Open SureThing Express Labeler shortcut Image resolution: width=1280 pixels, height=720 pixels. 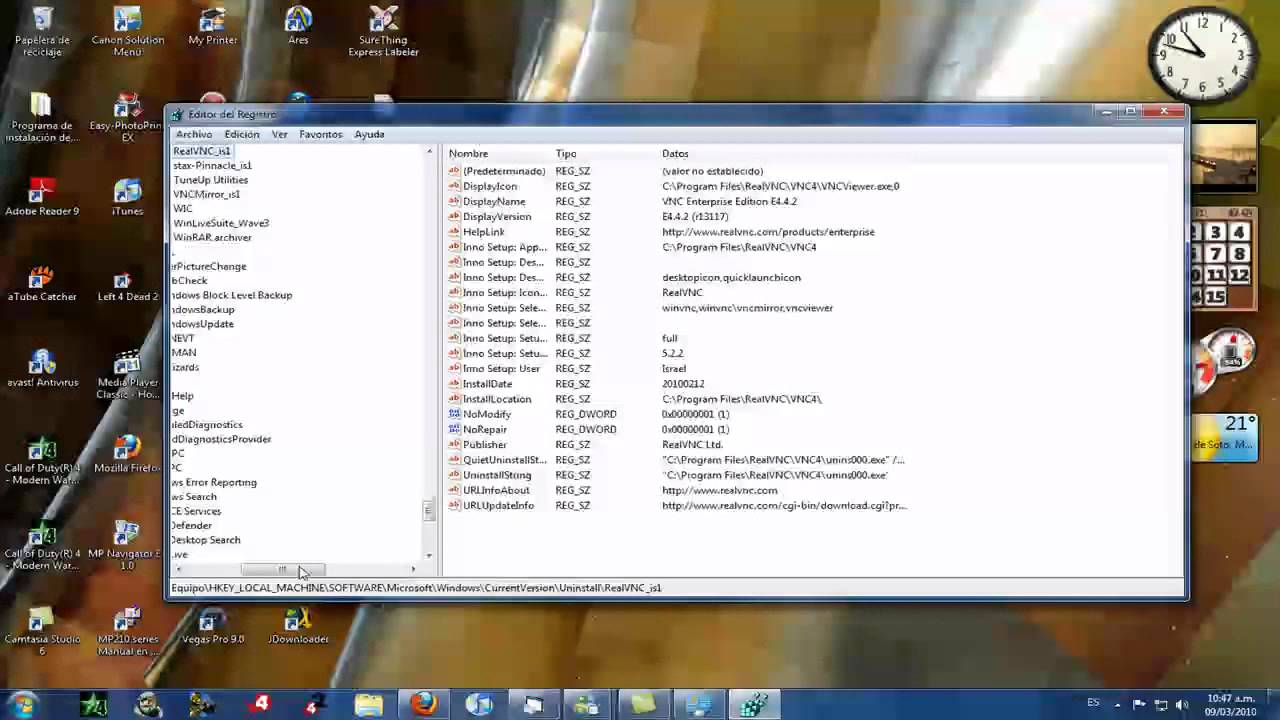383,32
